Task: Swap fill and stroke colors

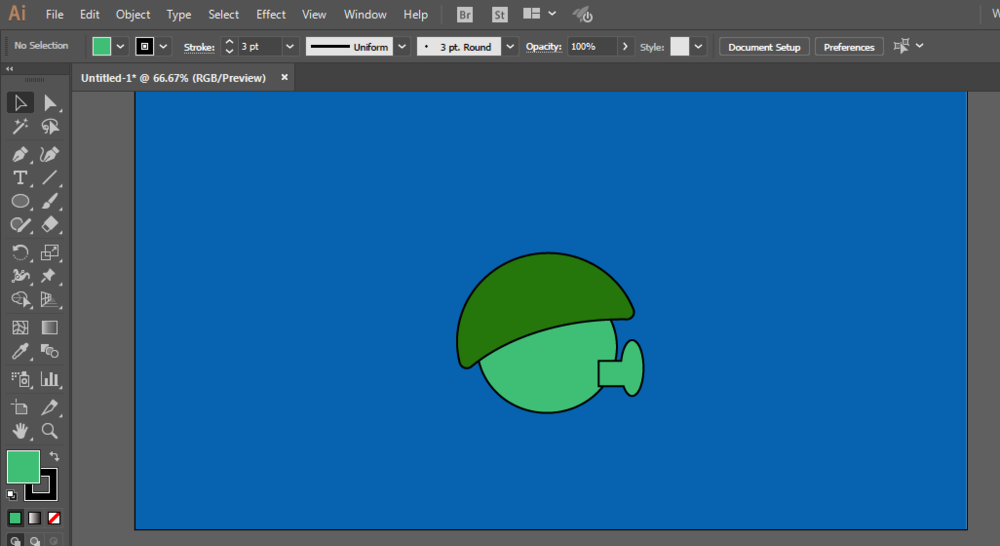Action: [x=54, y=456]
